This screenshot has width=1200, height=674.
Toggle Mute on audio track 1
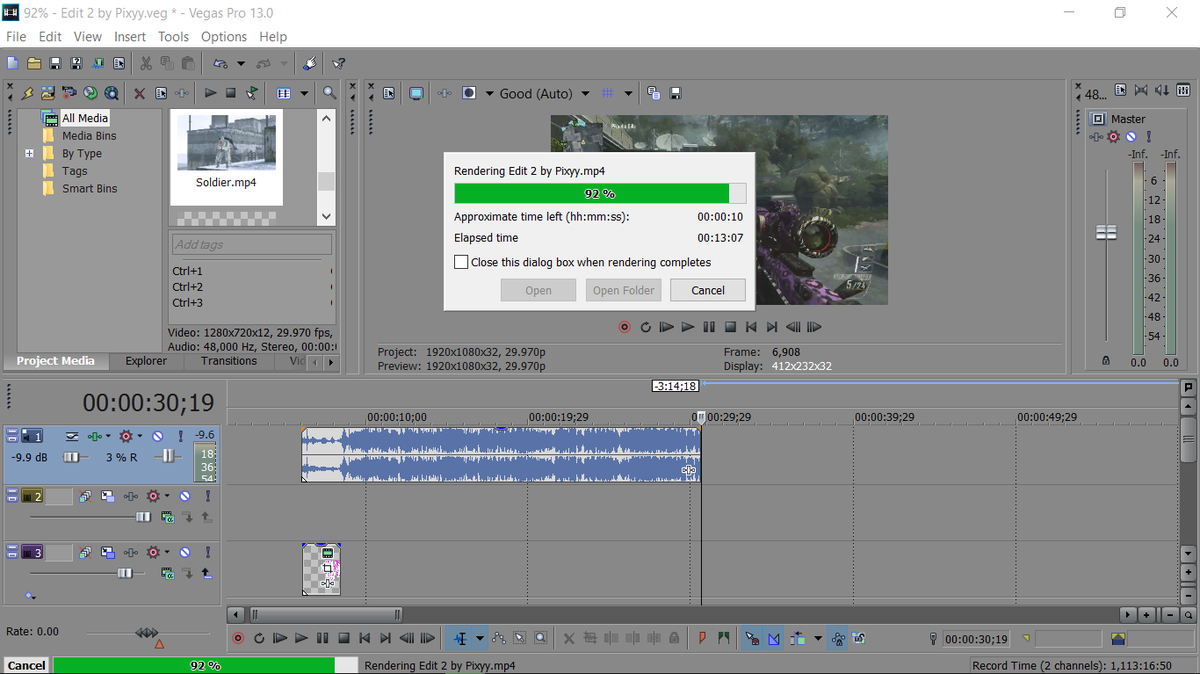coord(158,437)
